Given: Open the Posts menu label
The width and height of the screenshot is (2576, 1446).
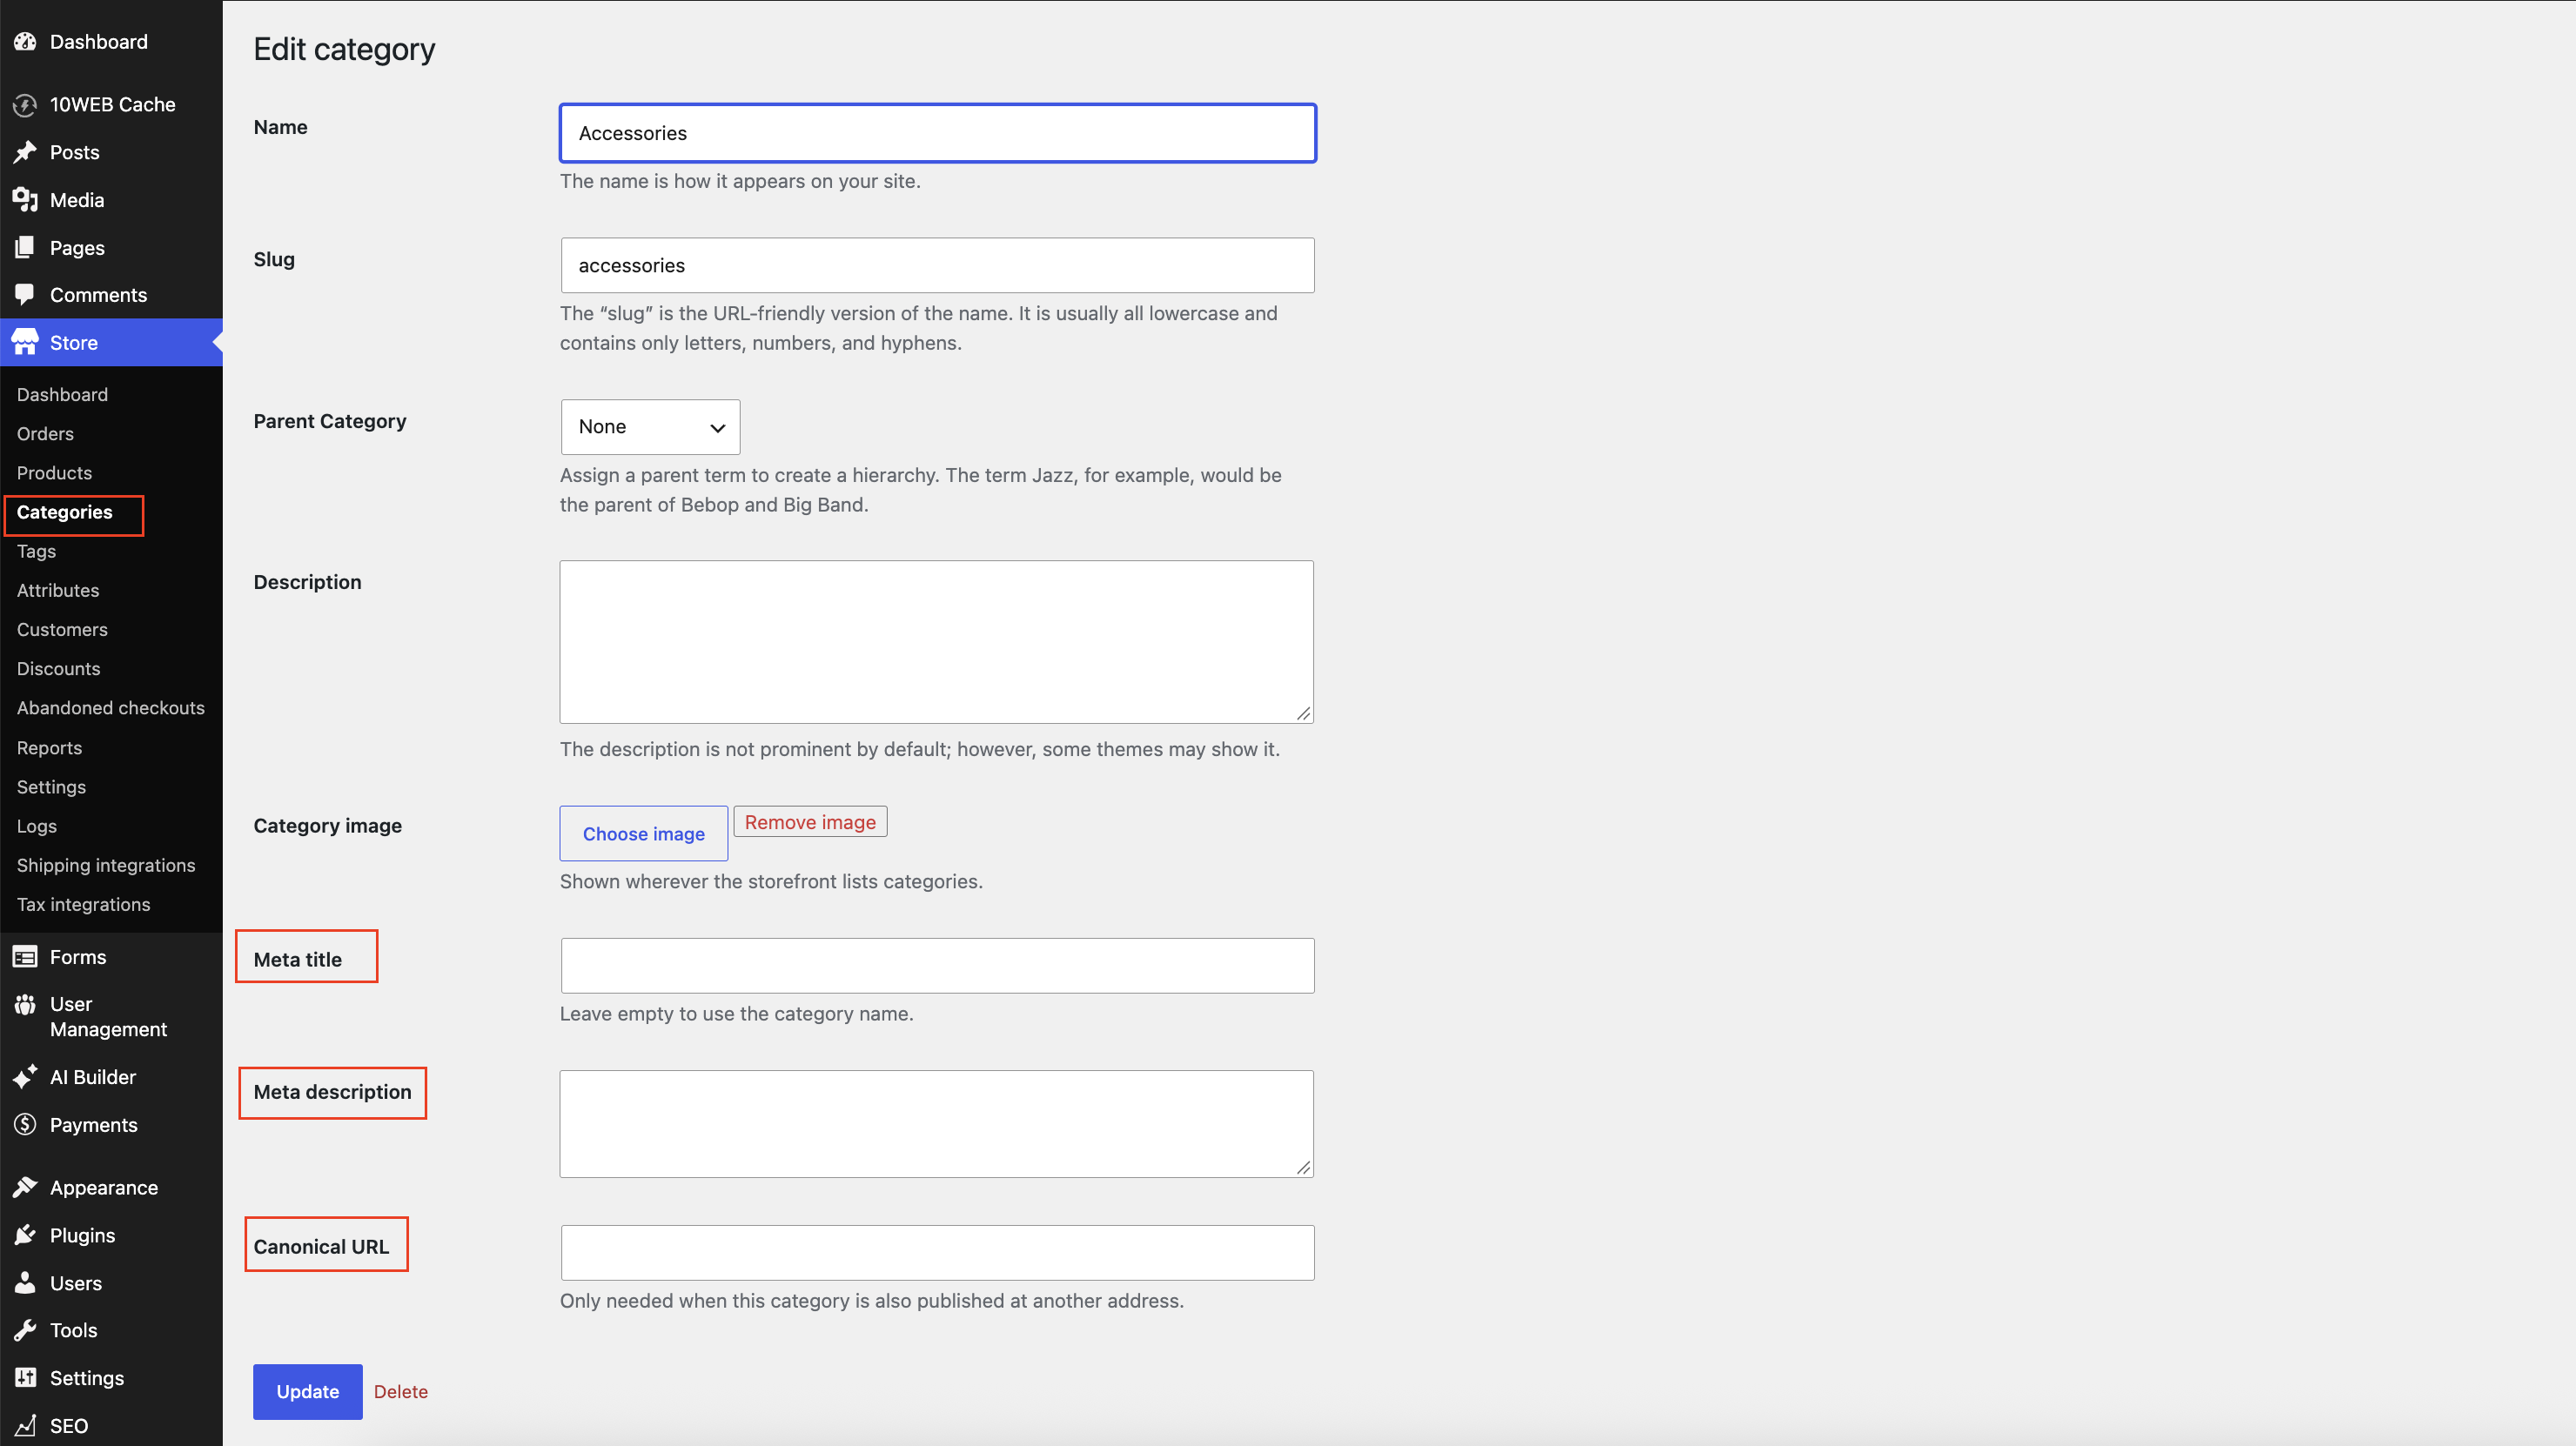Looking at the screenshot, I should 75,152.
